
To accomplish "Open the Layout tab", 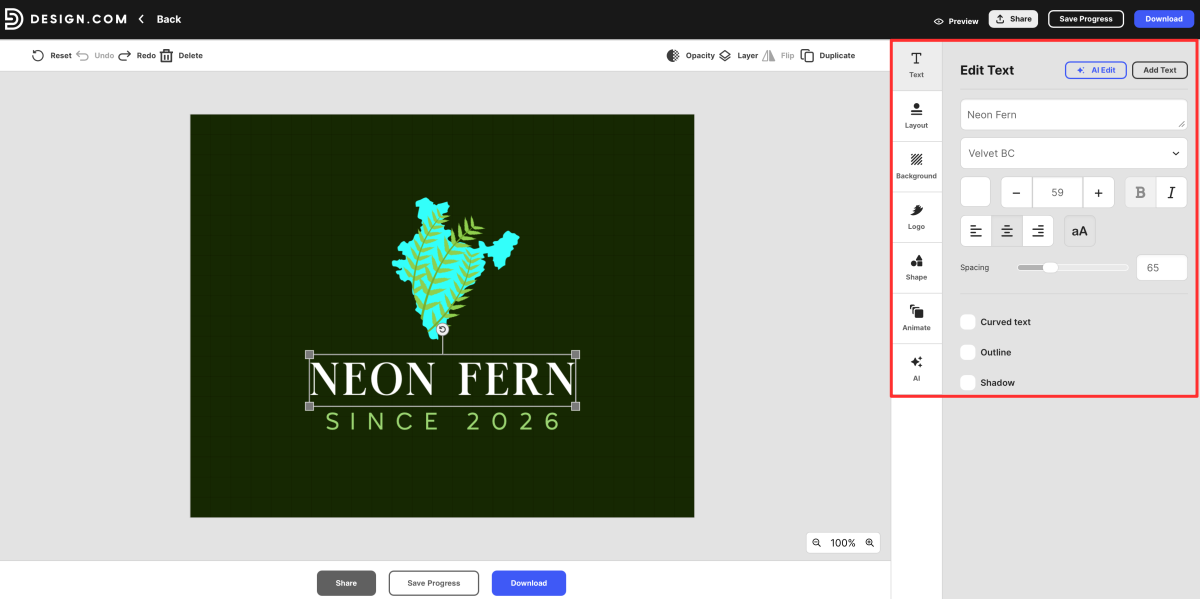I will click(916, 115).
